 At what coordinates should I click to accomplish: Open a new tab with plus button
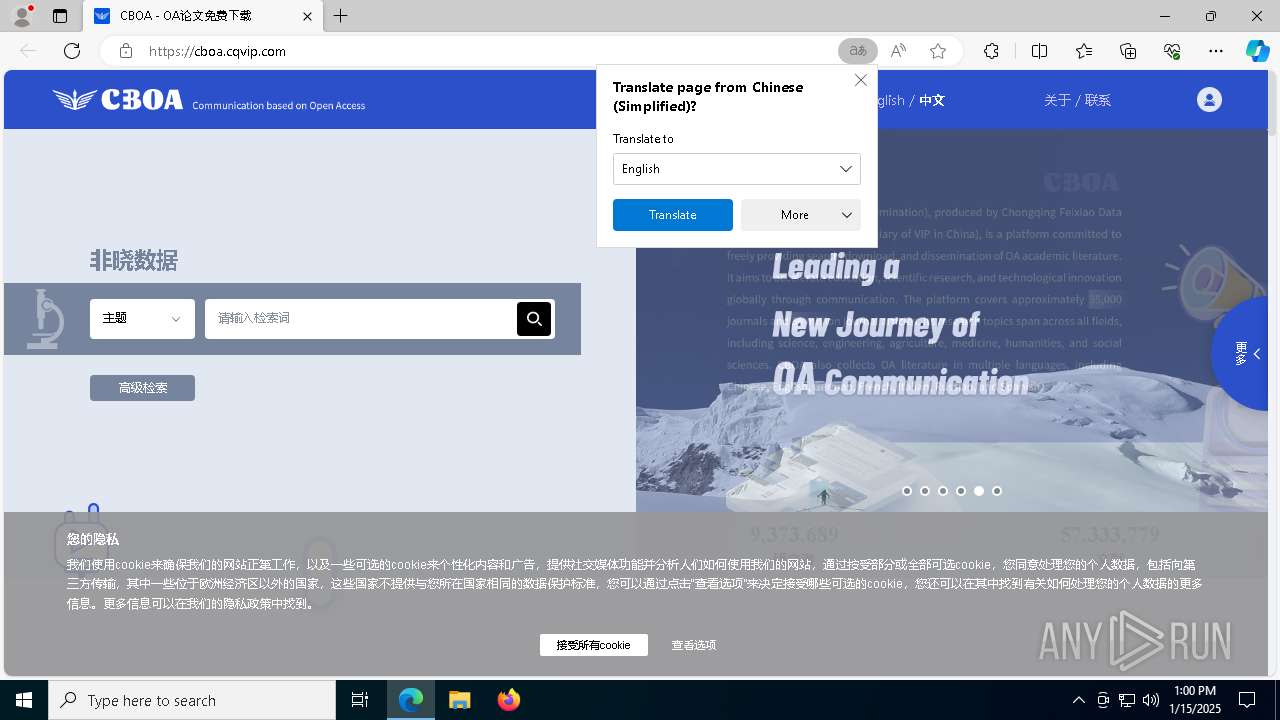pos(341,16)
